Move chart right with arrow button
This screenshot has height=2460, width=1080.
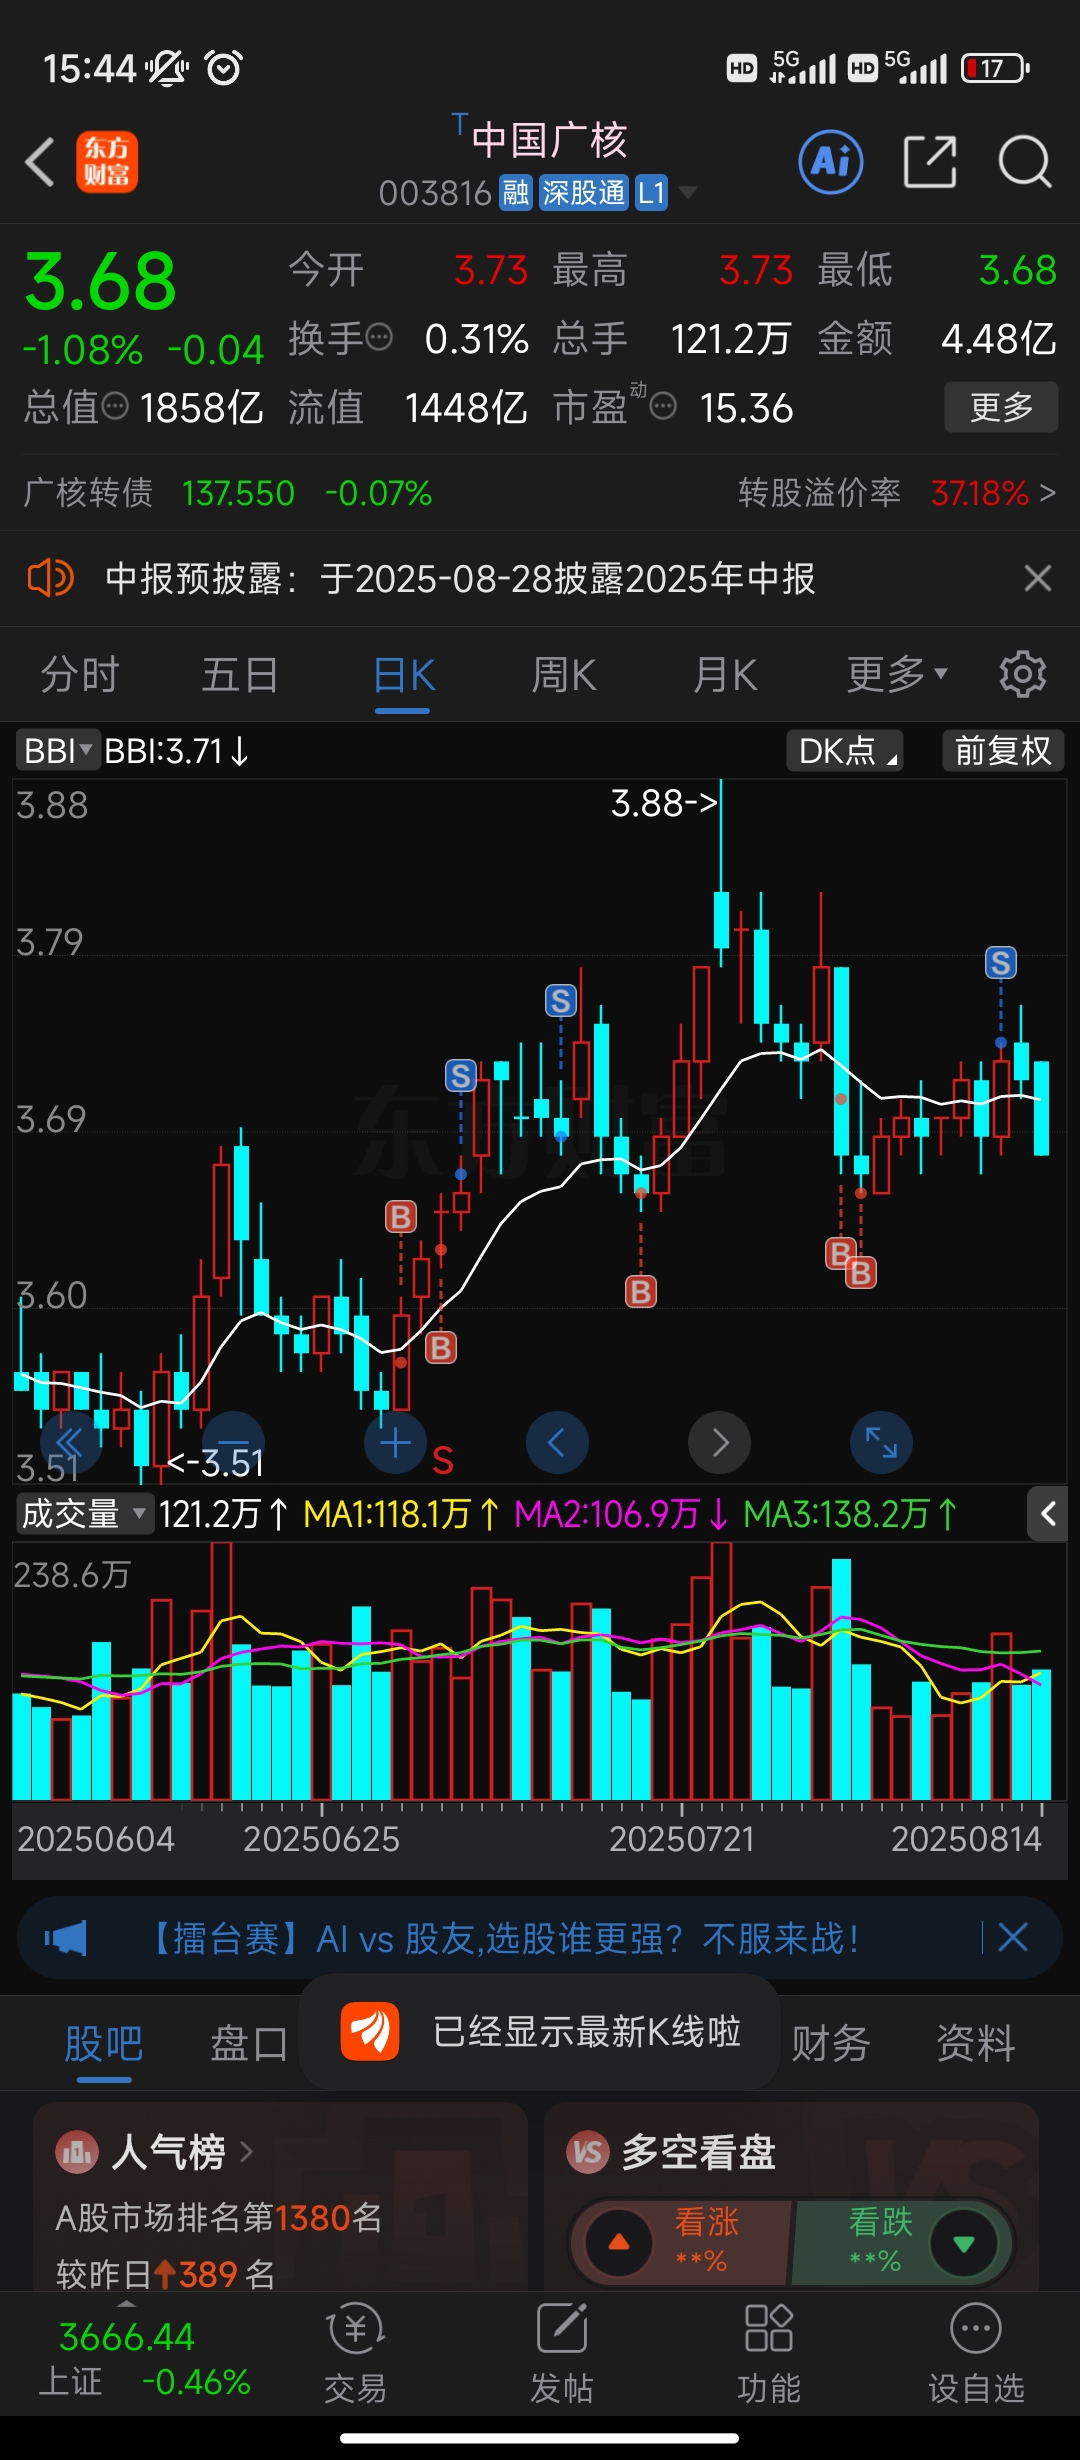[x=719, y=1442]
